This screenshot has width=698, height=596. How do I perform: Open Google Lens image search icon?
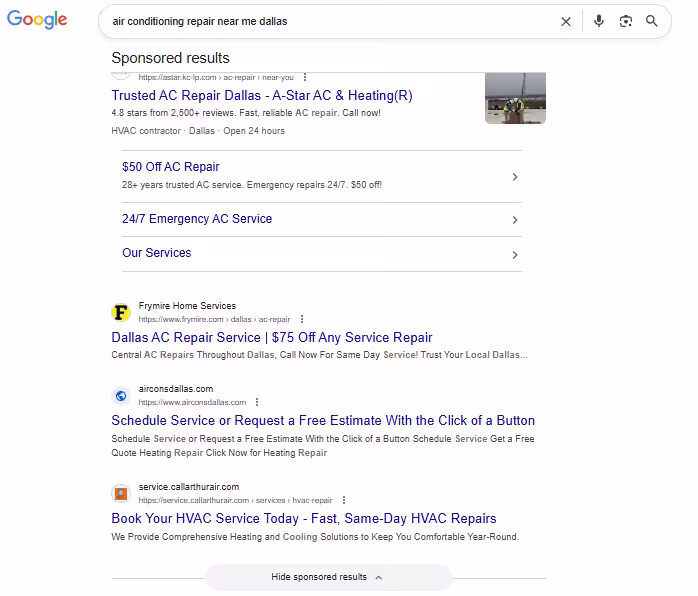coord(625,21)
